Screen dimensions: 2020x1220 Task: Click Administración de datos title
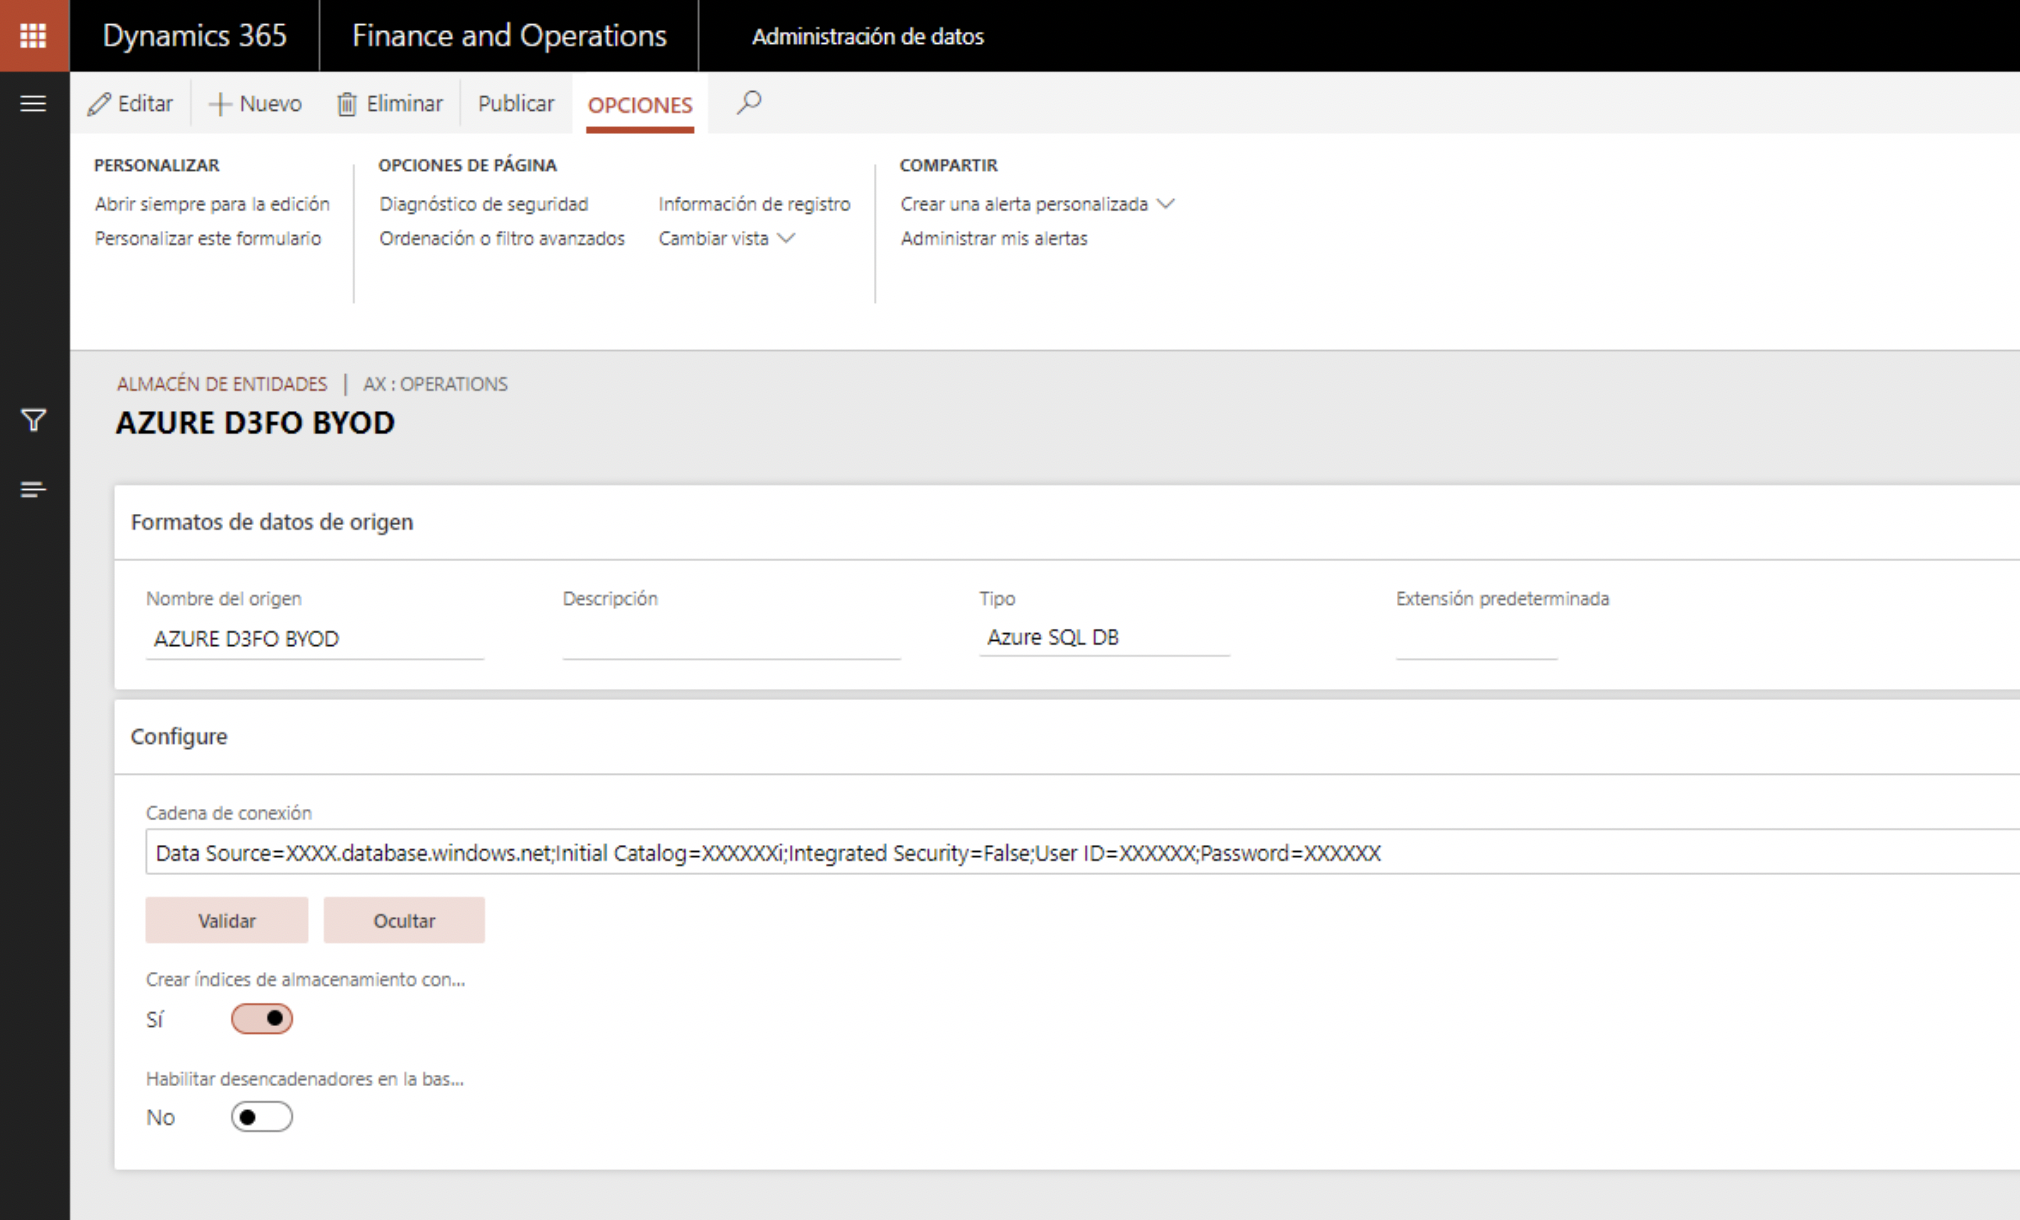tap(868, 37)
